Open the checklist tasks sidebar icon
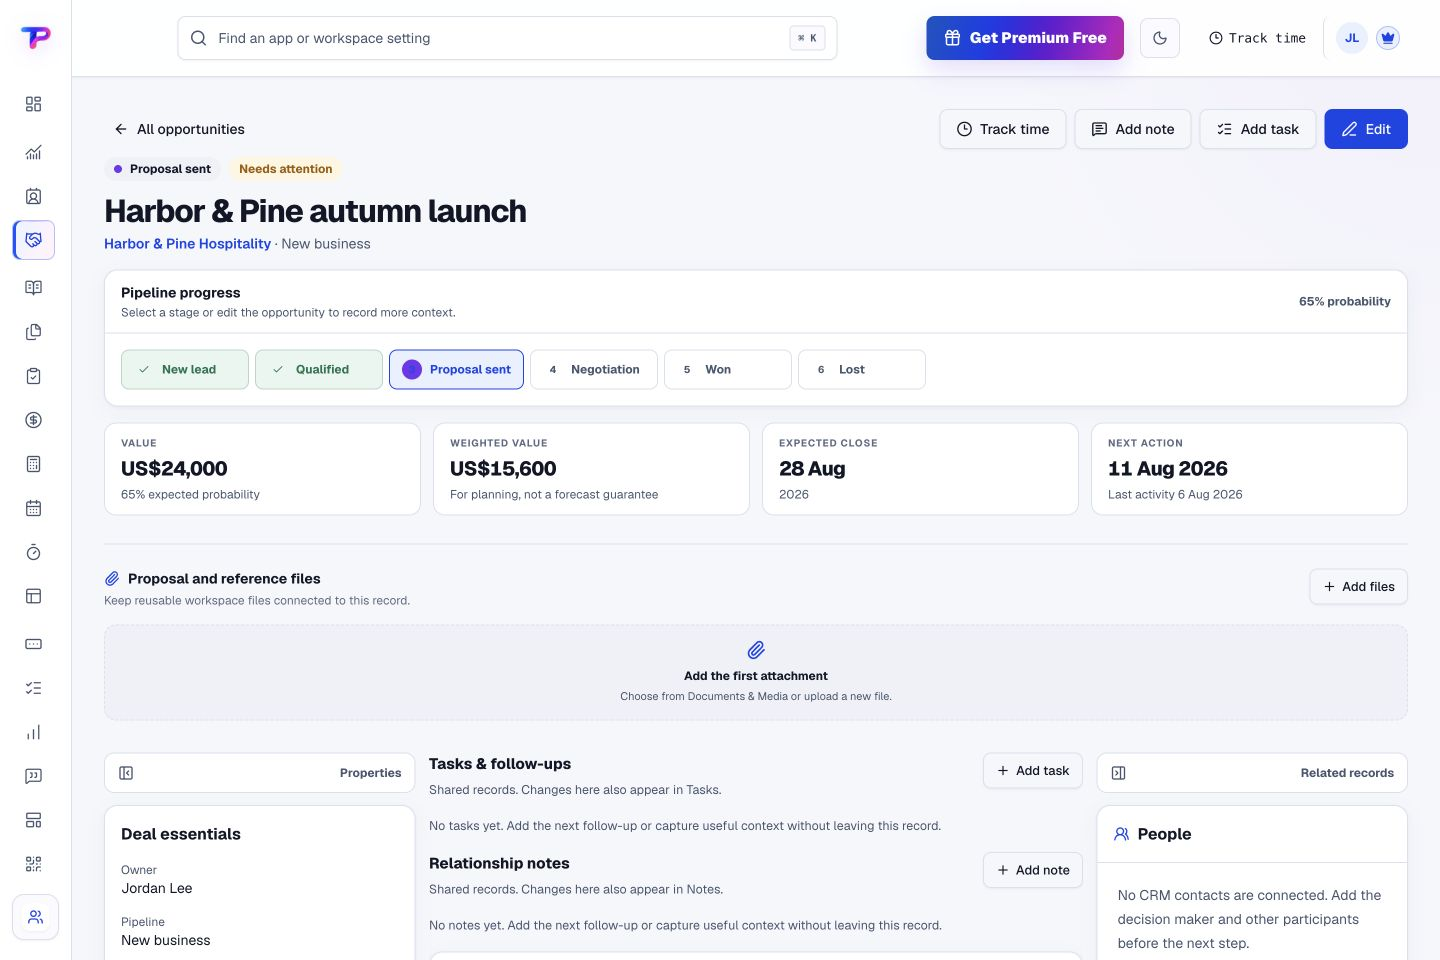Image resolution: width=1440 pixels, height=960 pixels. click(x=33, y=688)
